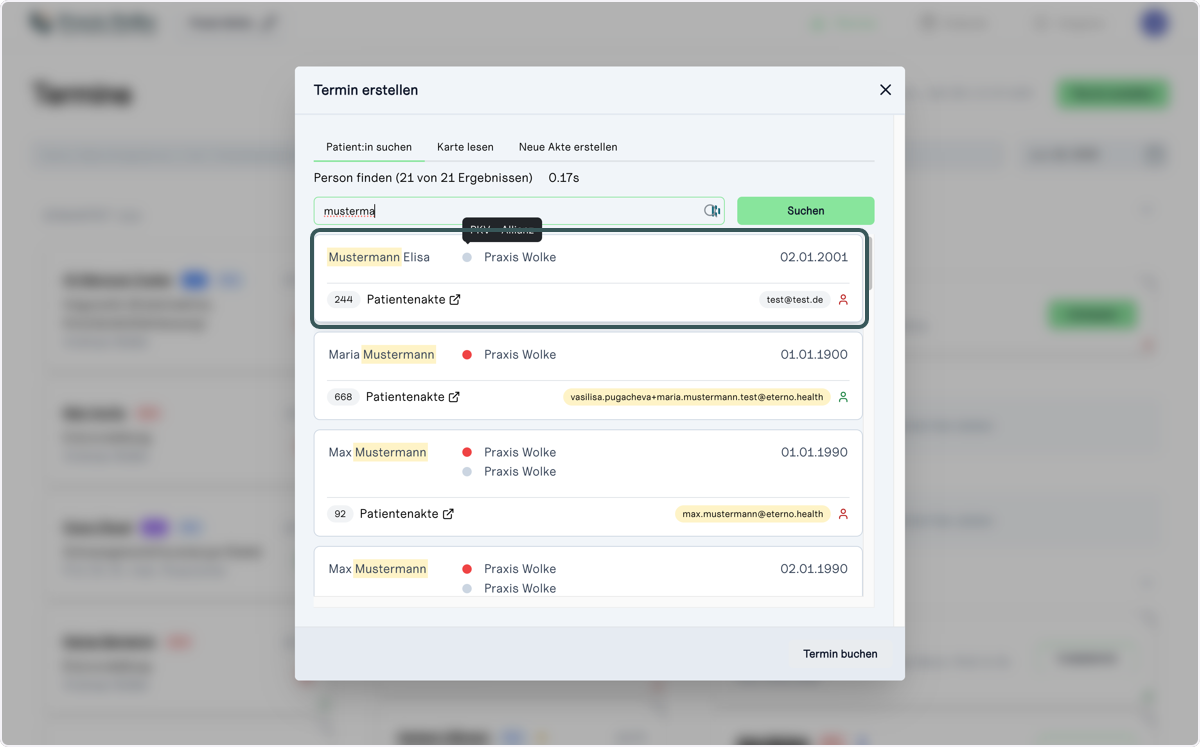The width and height of the screenshot is (1200, 747).
Task: Open the Karte lesen tab
Action: [x=465, y=147]
